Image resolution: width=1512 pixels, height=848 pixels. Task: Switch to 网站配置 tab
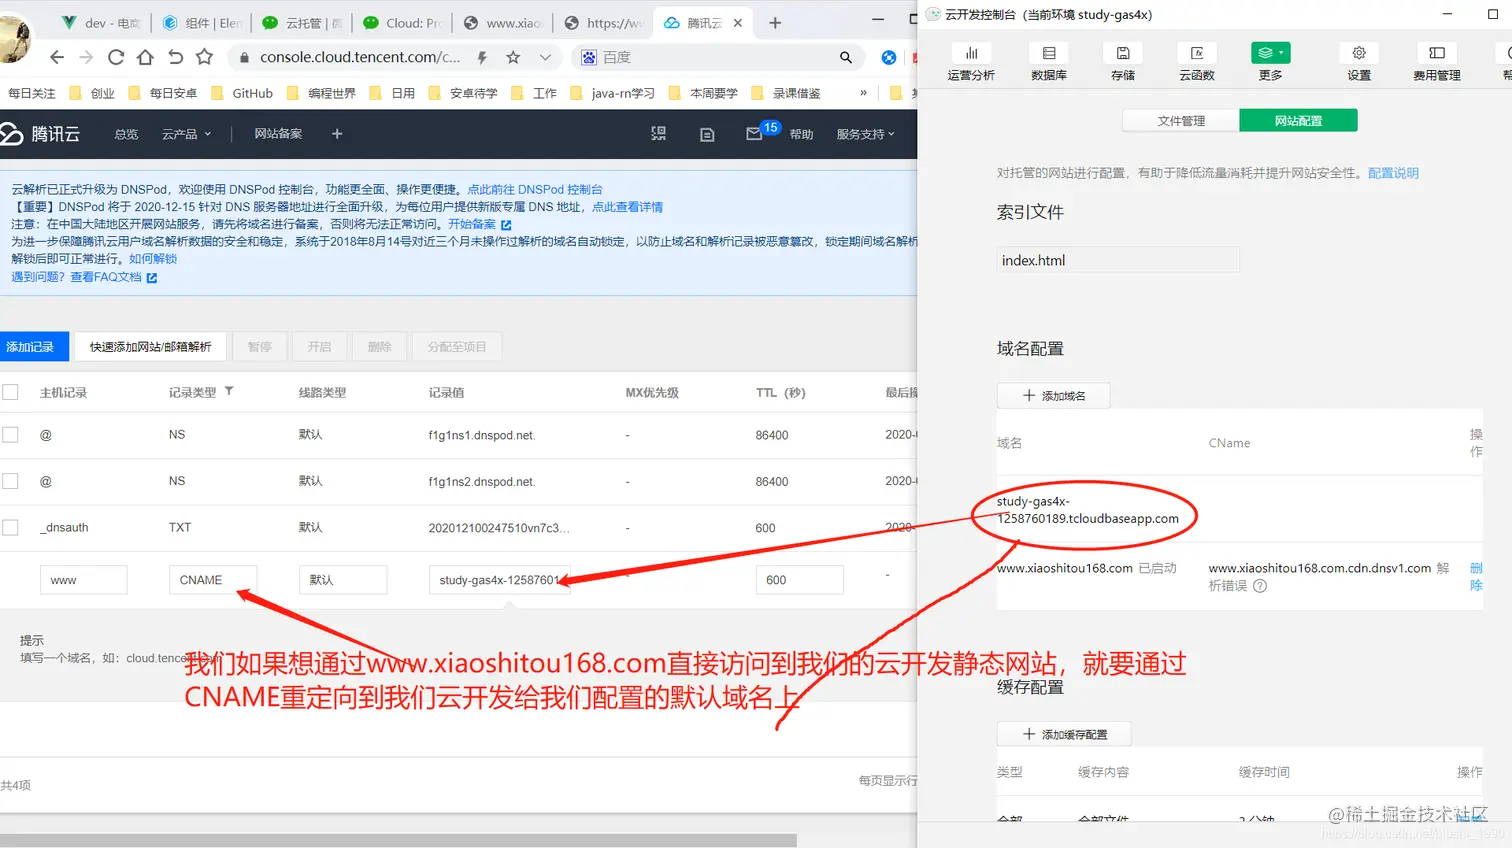coord(1298,121)
